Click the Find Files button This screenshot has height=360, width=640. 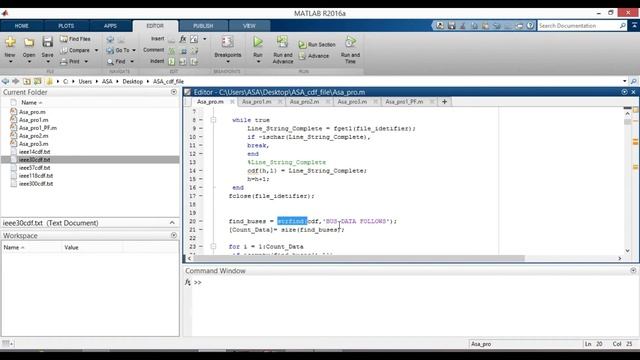click(76, 39)
